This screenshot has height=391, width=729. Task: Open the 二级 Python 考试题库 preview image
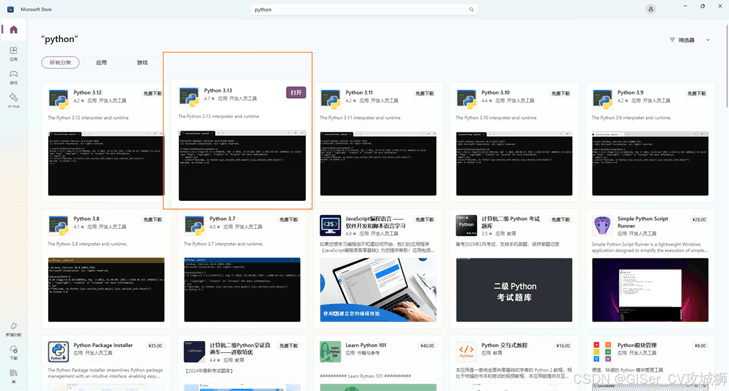tap(514, 290)
